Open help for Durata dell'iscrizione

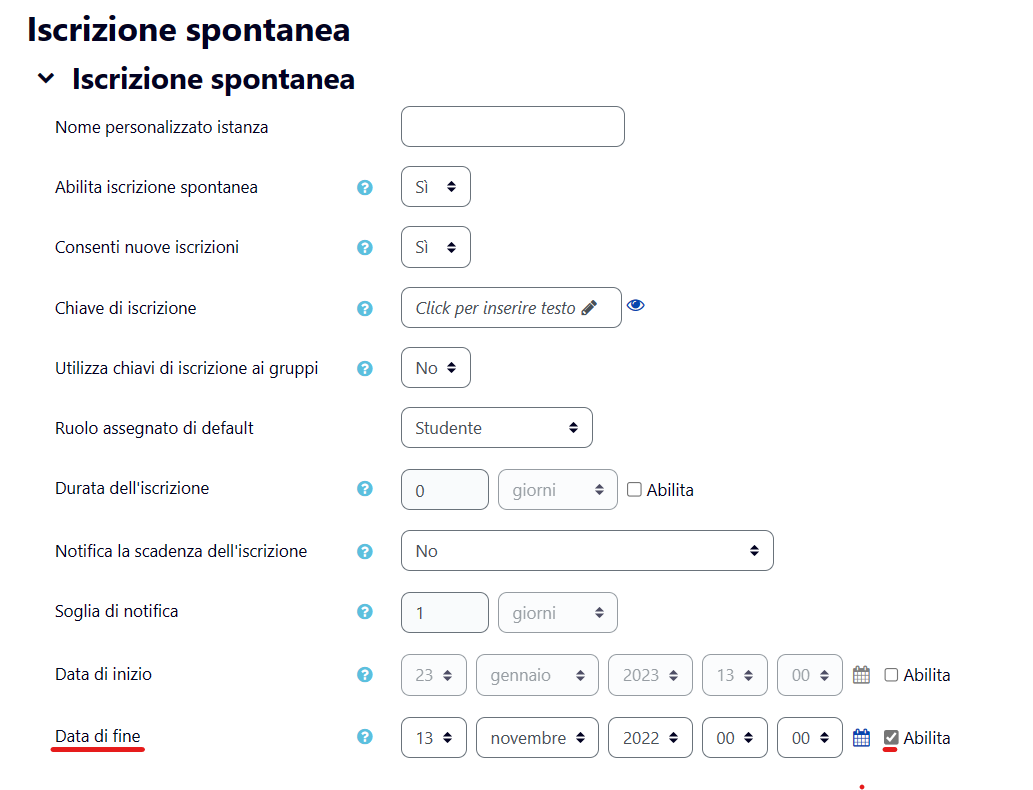coord(365,489)
